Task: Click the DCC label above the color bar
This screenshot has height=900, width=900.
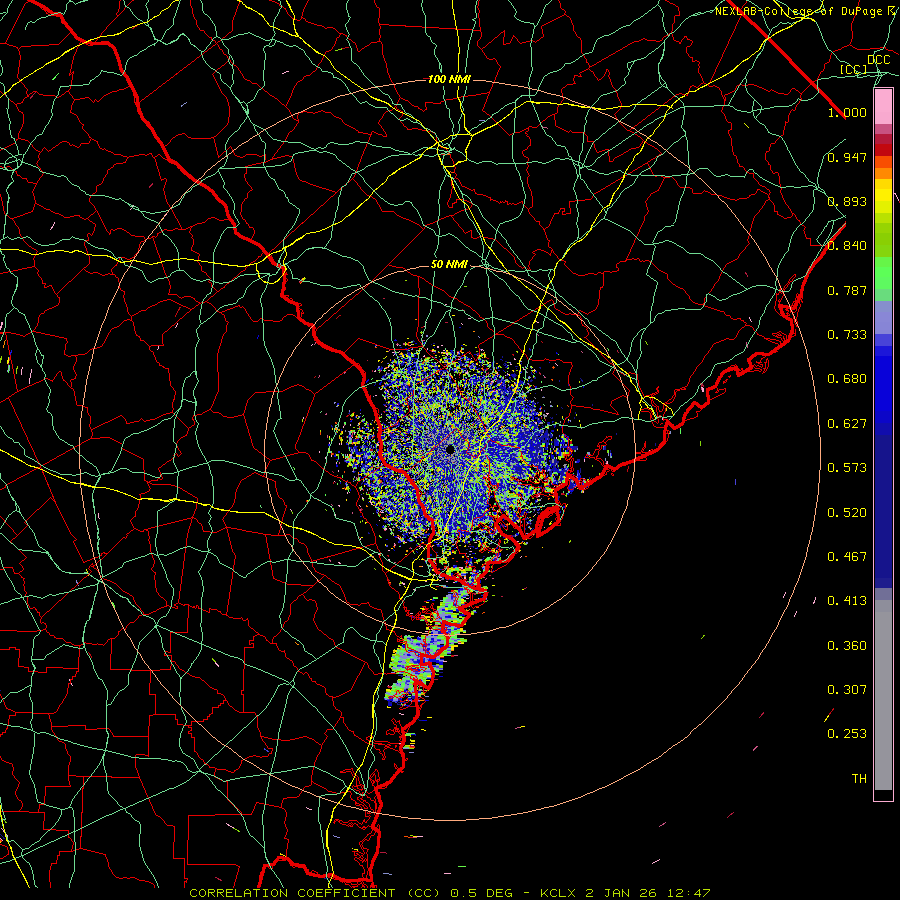Action: 878,60
